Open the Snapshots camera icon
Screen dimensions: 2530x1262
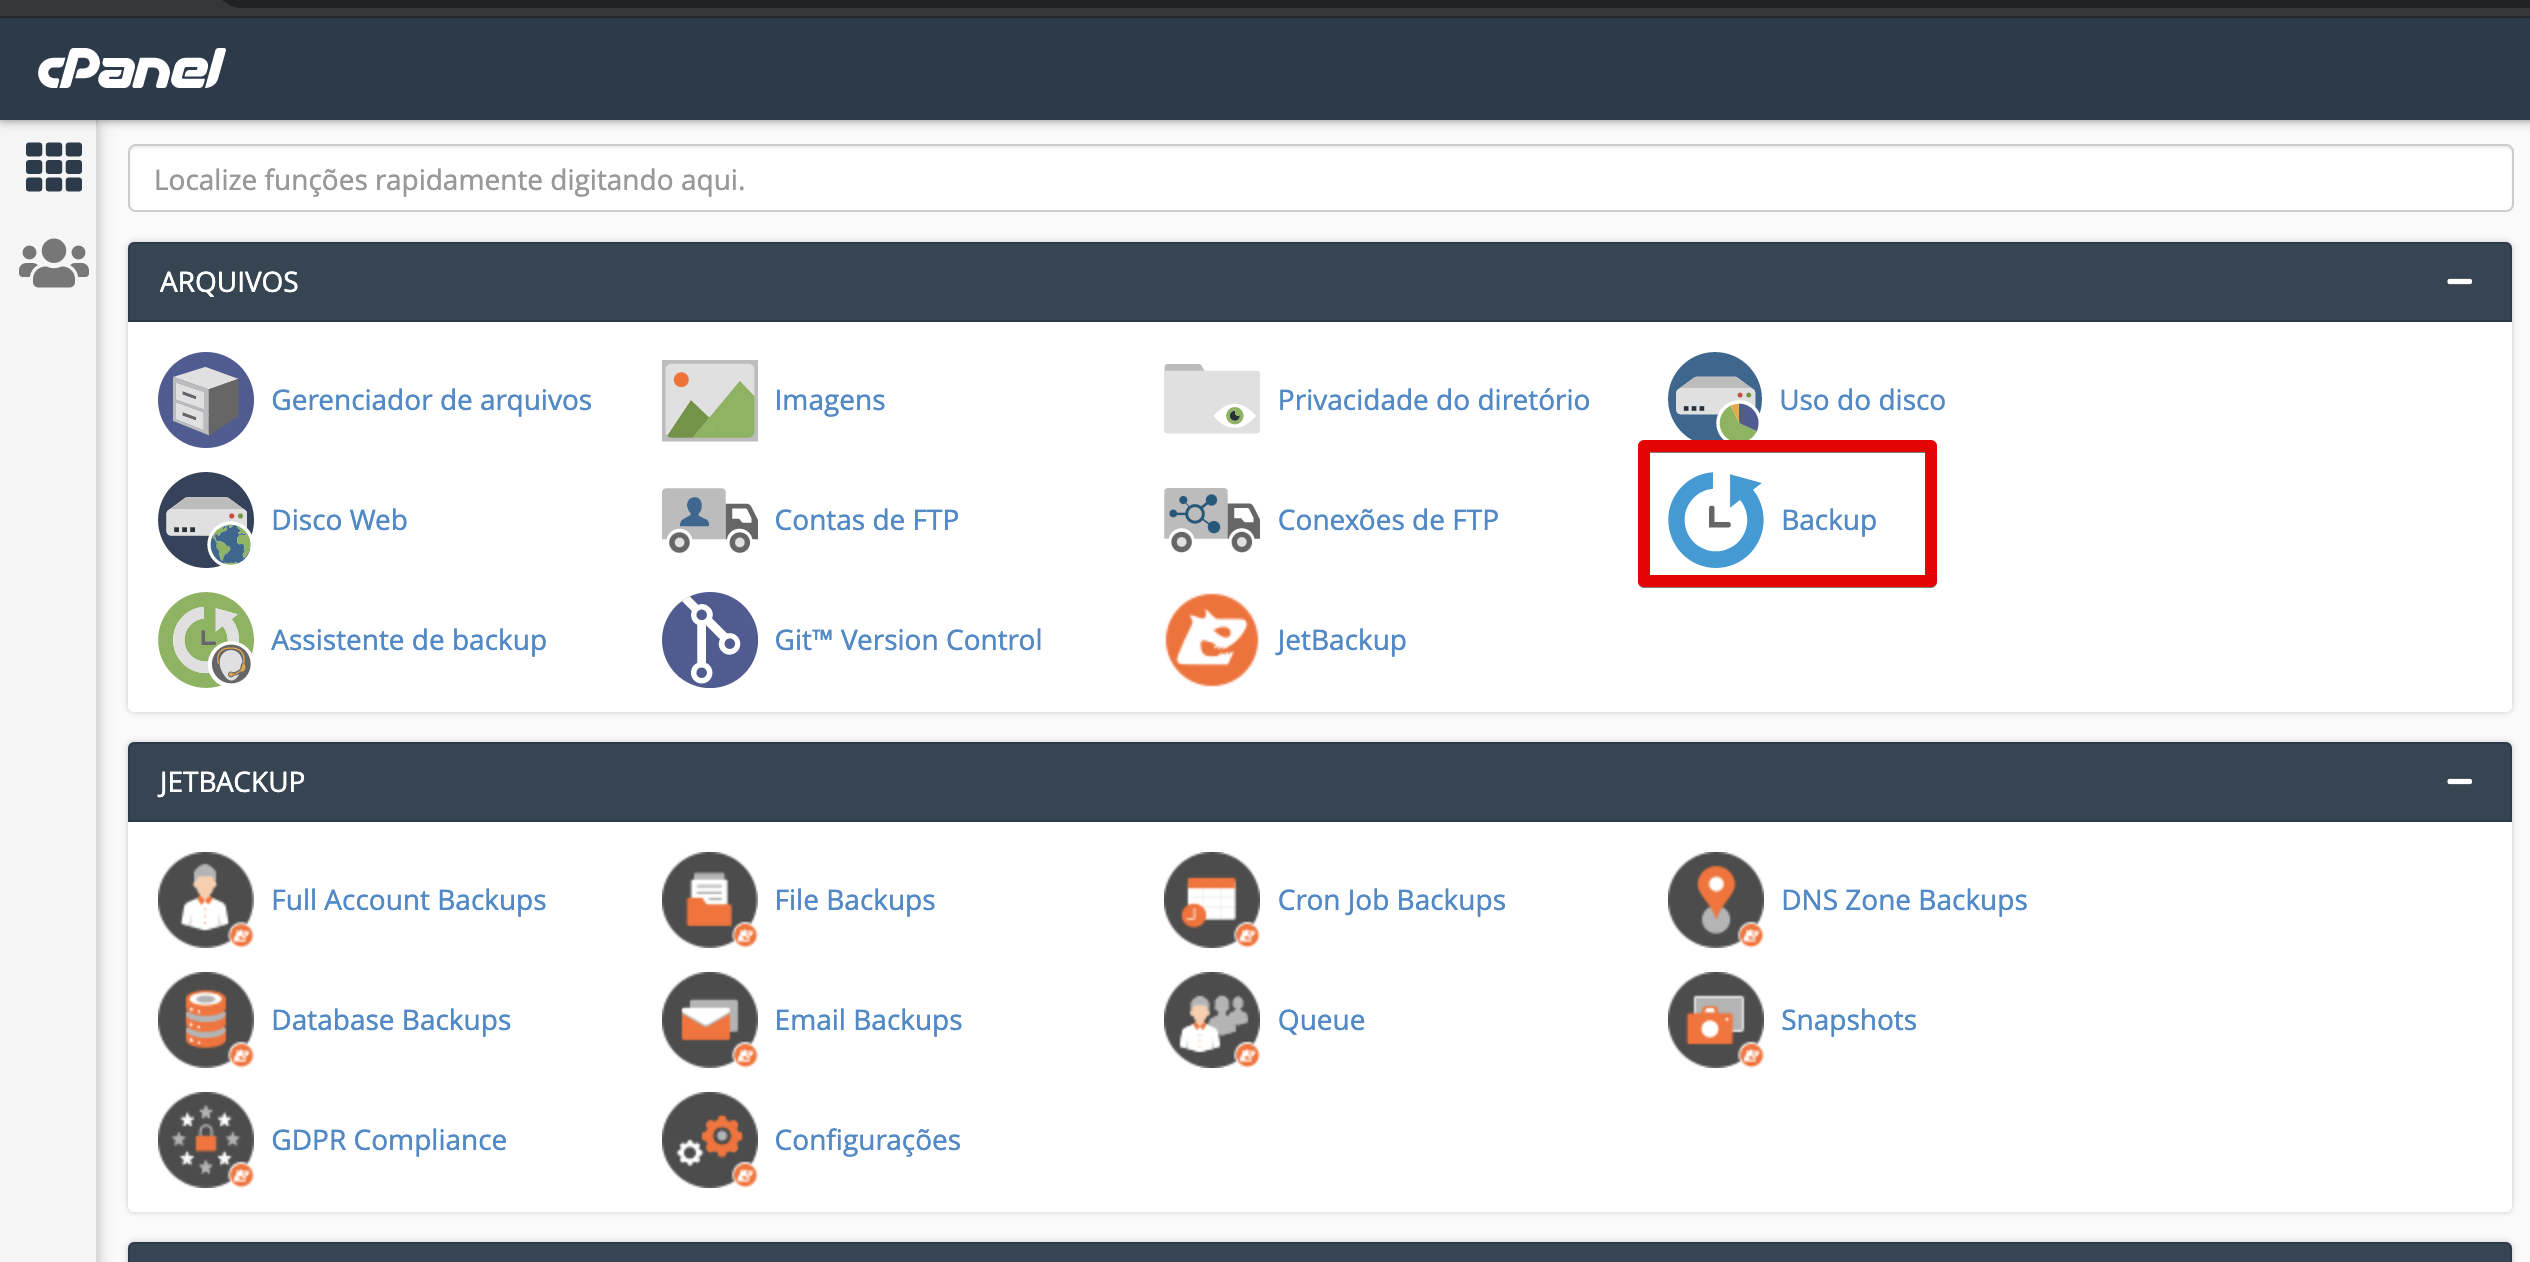coord(1714,1020)
